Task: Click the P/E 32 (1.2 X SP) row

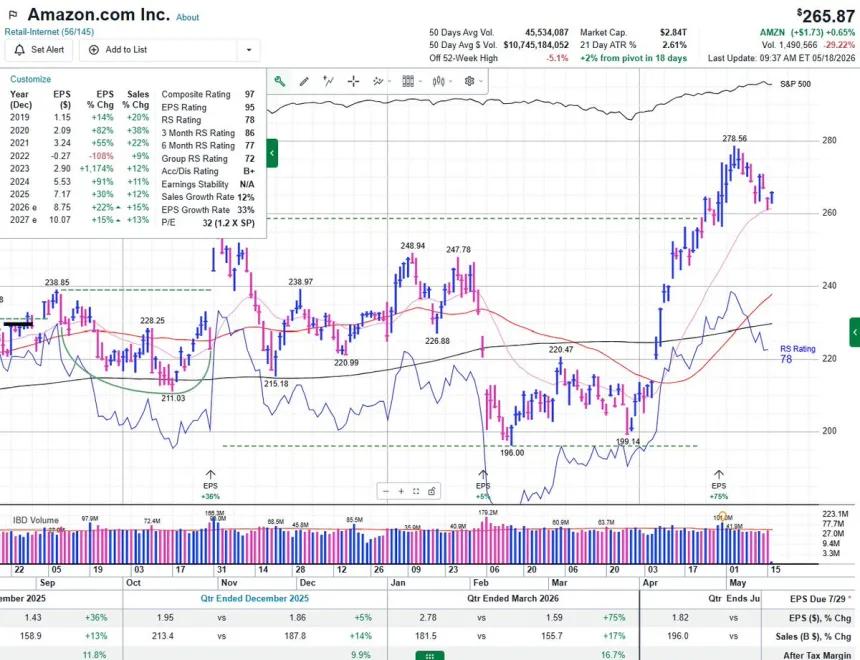Action: 208,223
